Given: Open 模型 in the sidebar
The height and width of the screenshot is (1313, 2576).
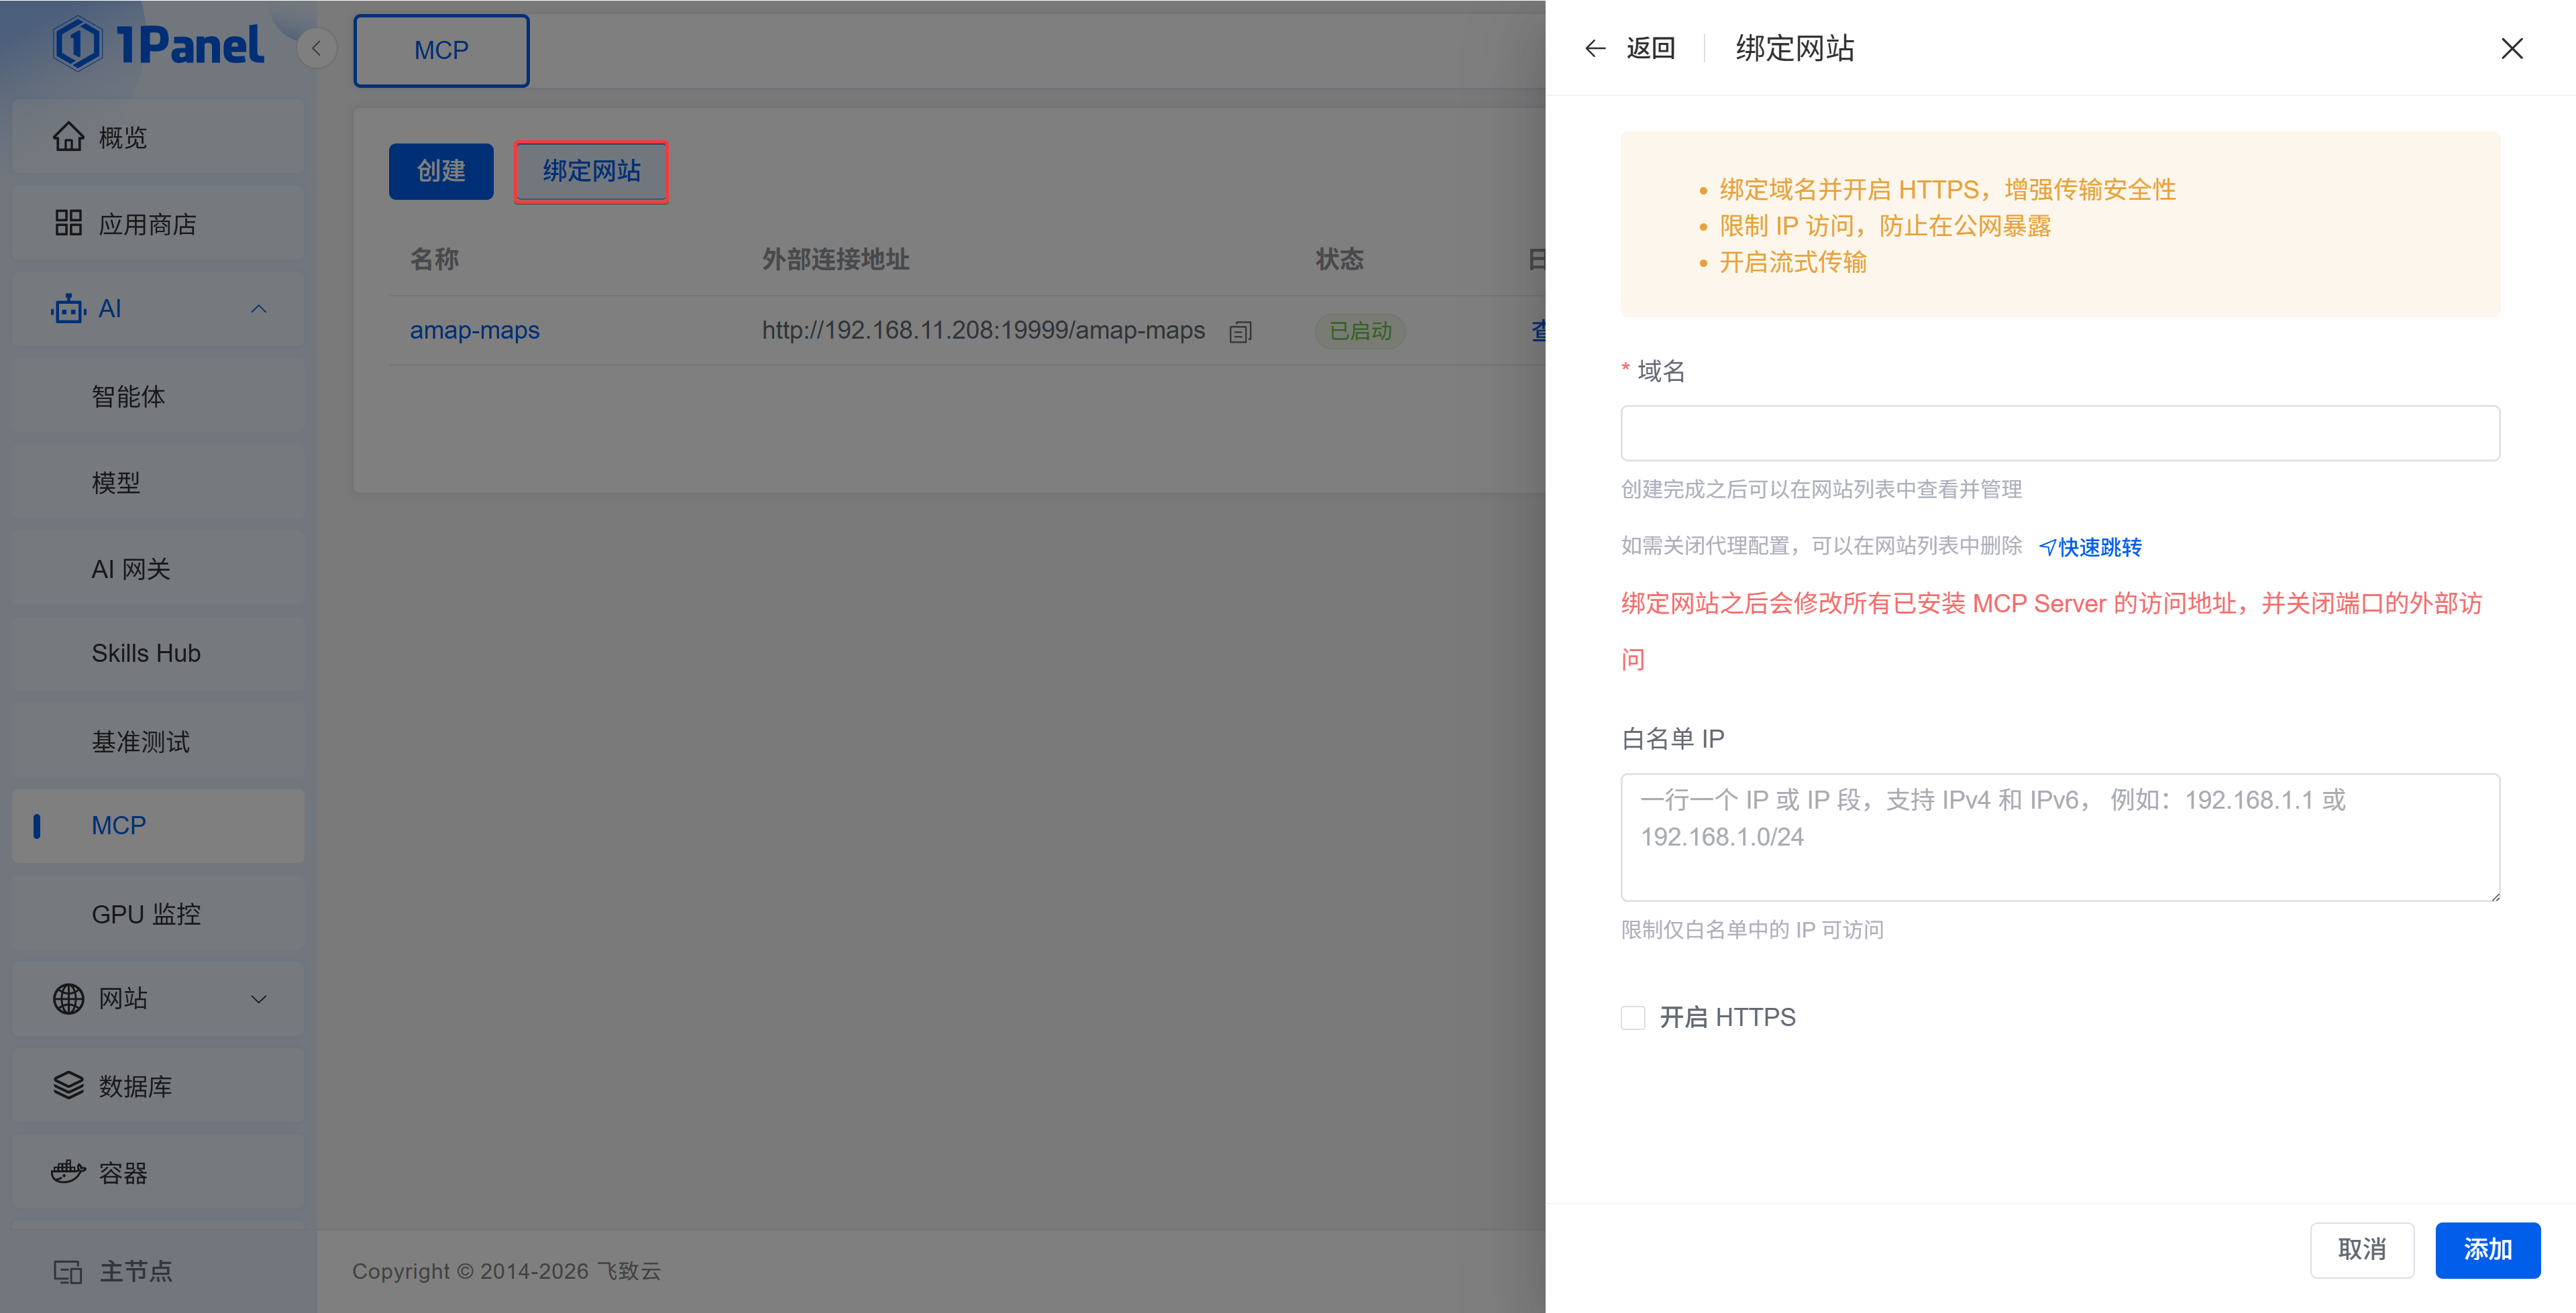Looking at the screenshot, I should (x=158, y=483).
